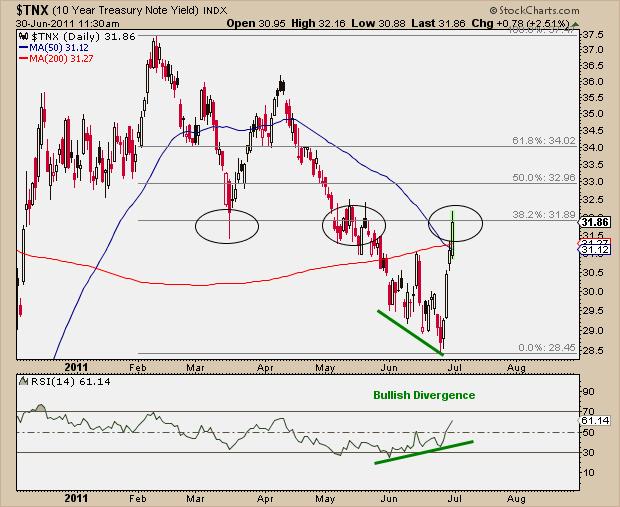Screen dimensions: 620x507
Task: Click the '61.8%: 34.02' Fibonacci label
Action: [544, 140]
